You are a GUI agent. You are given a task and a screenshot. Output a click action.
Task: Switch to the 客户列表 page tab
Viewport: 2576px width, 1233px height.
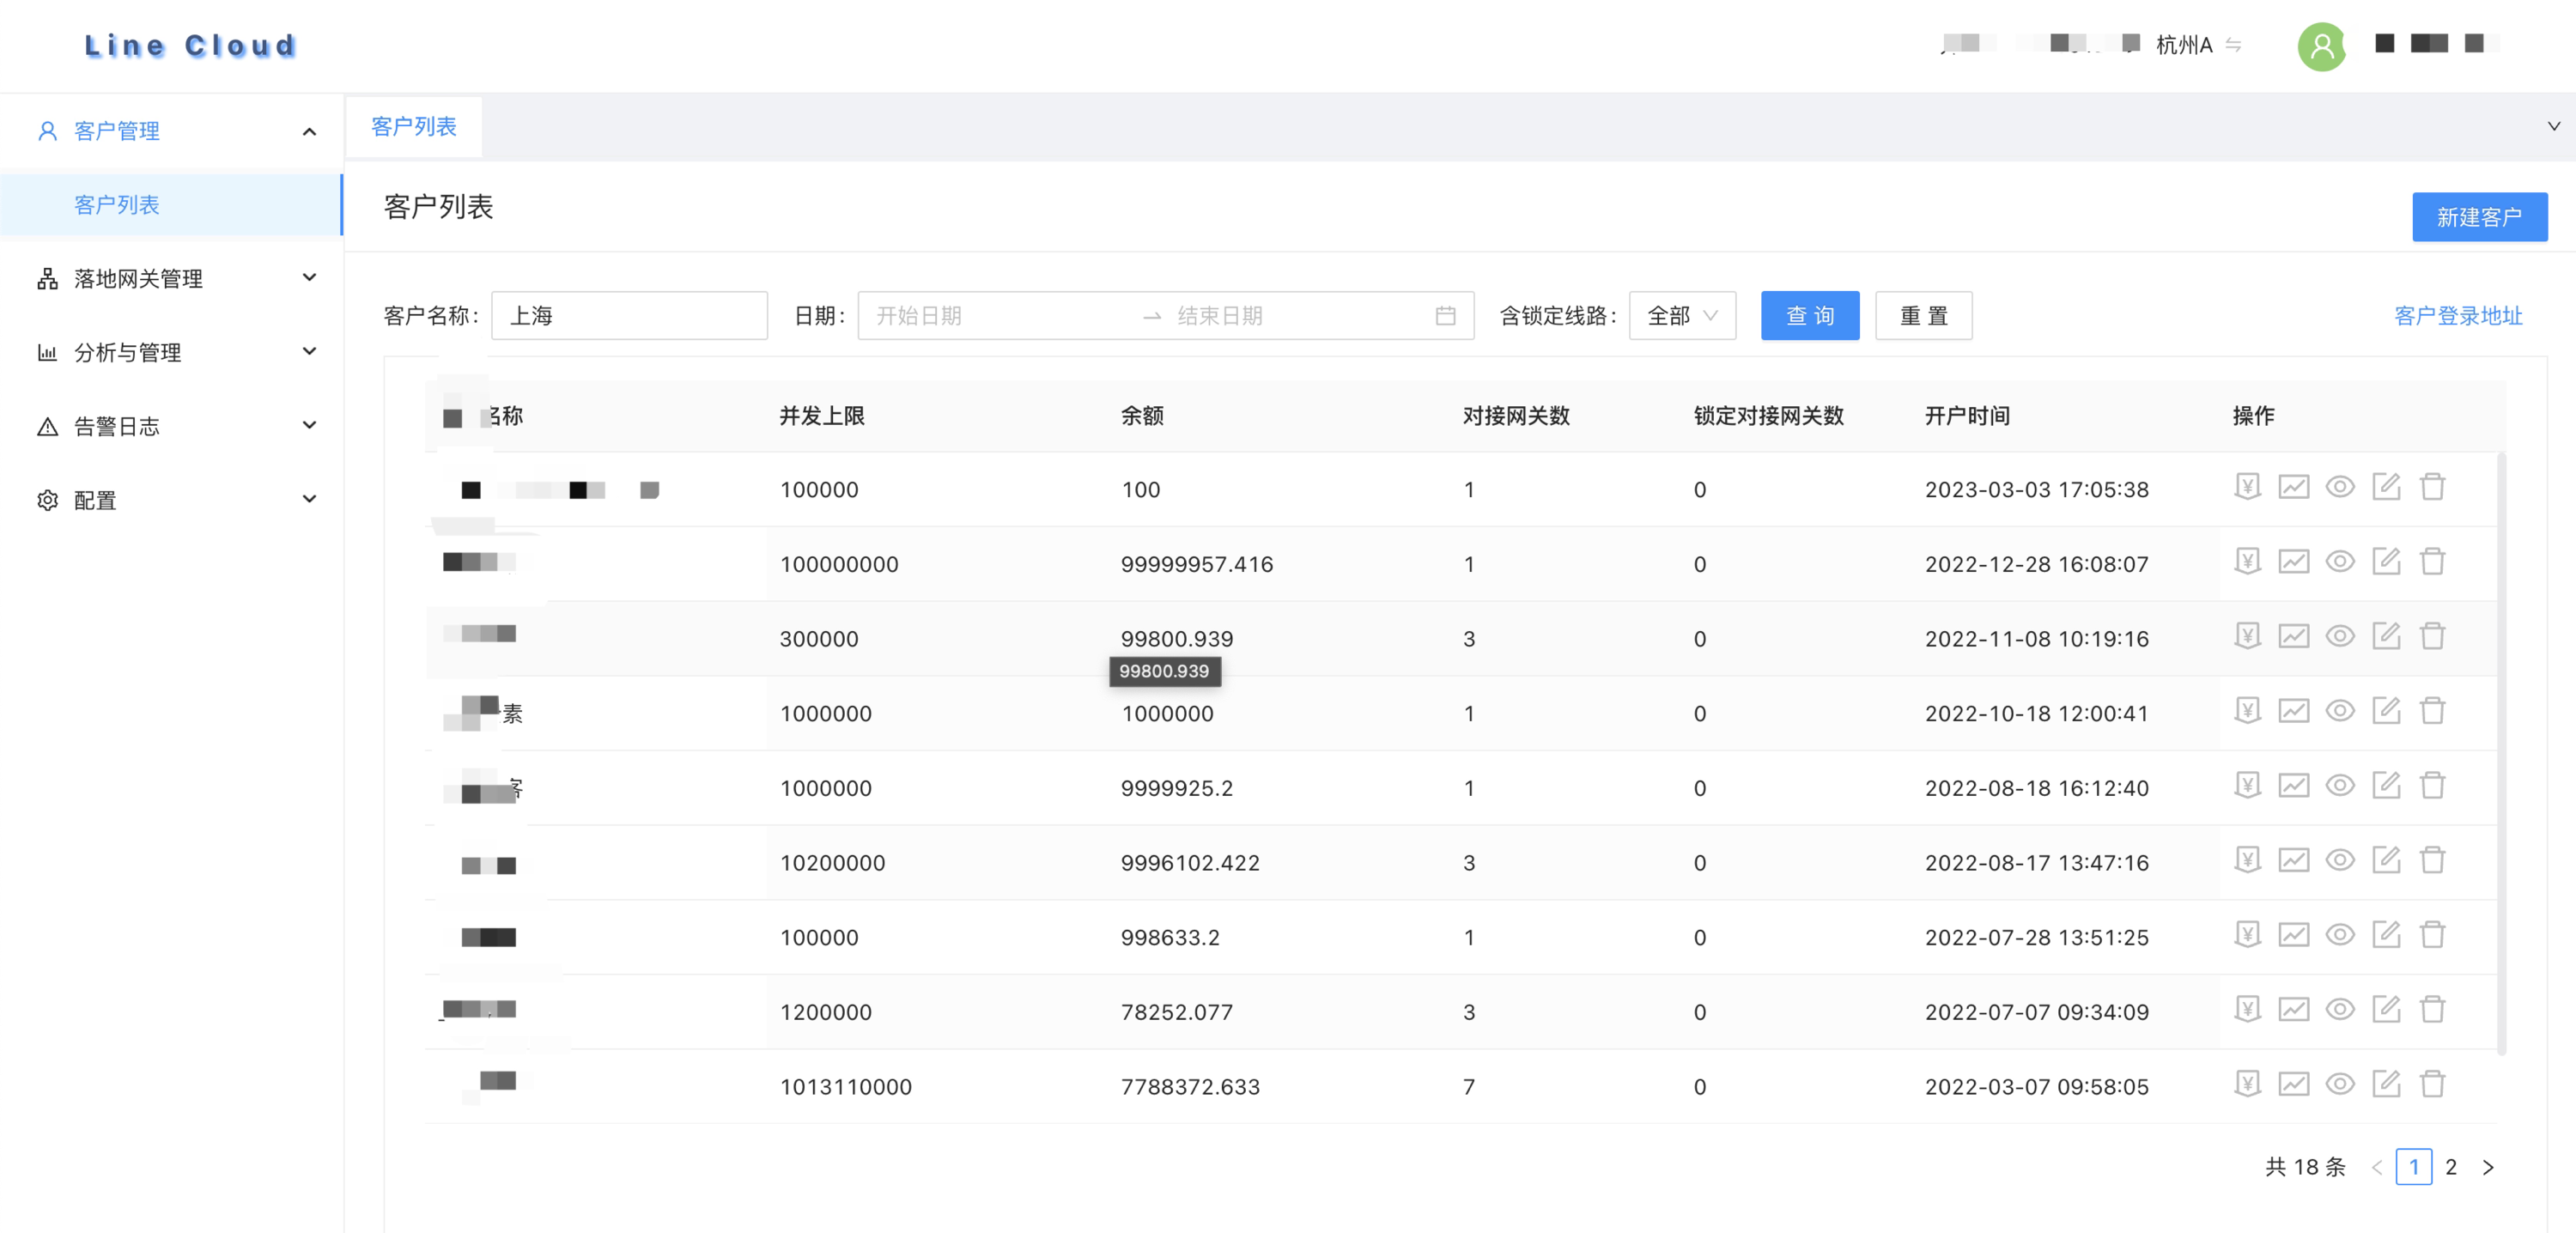pyautogui.click(x=414, y=127)
